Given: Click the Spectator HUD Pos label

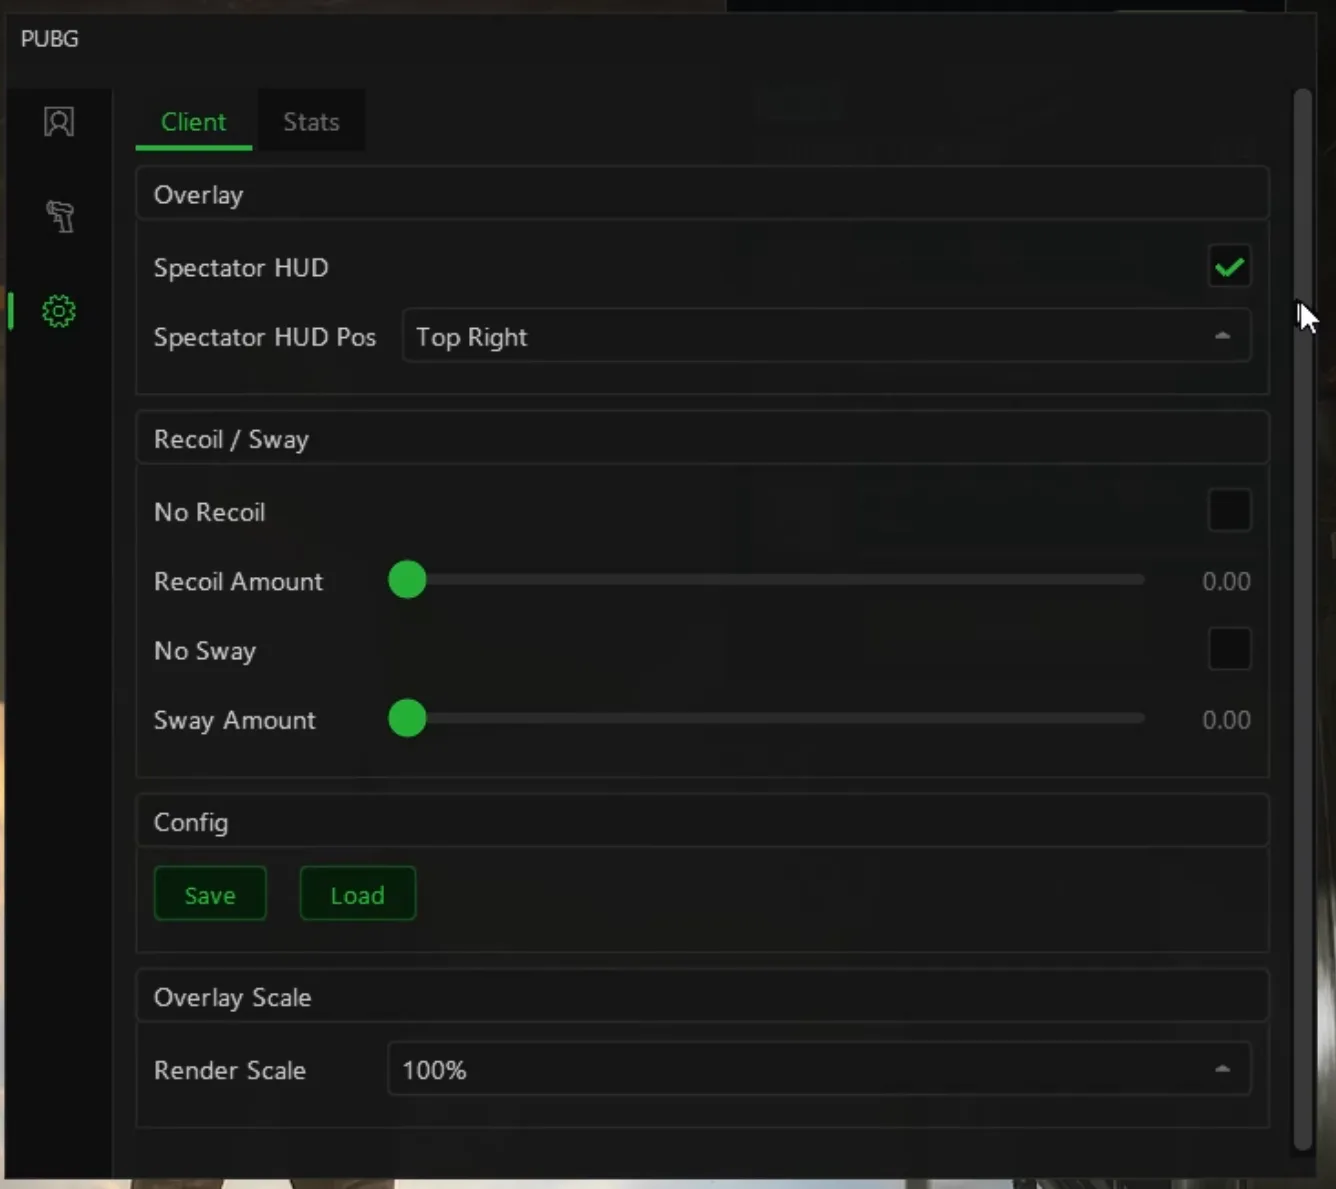Looking at the screenshot, I should (265, 337).
